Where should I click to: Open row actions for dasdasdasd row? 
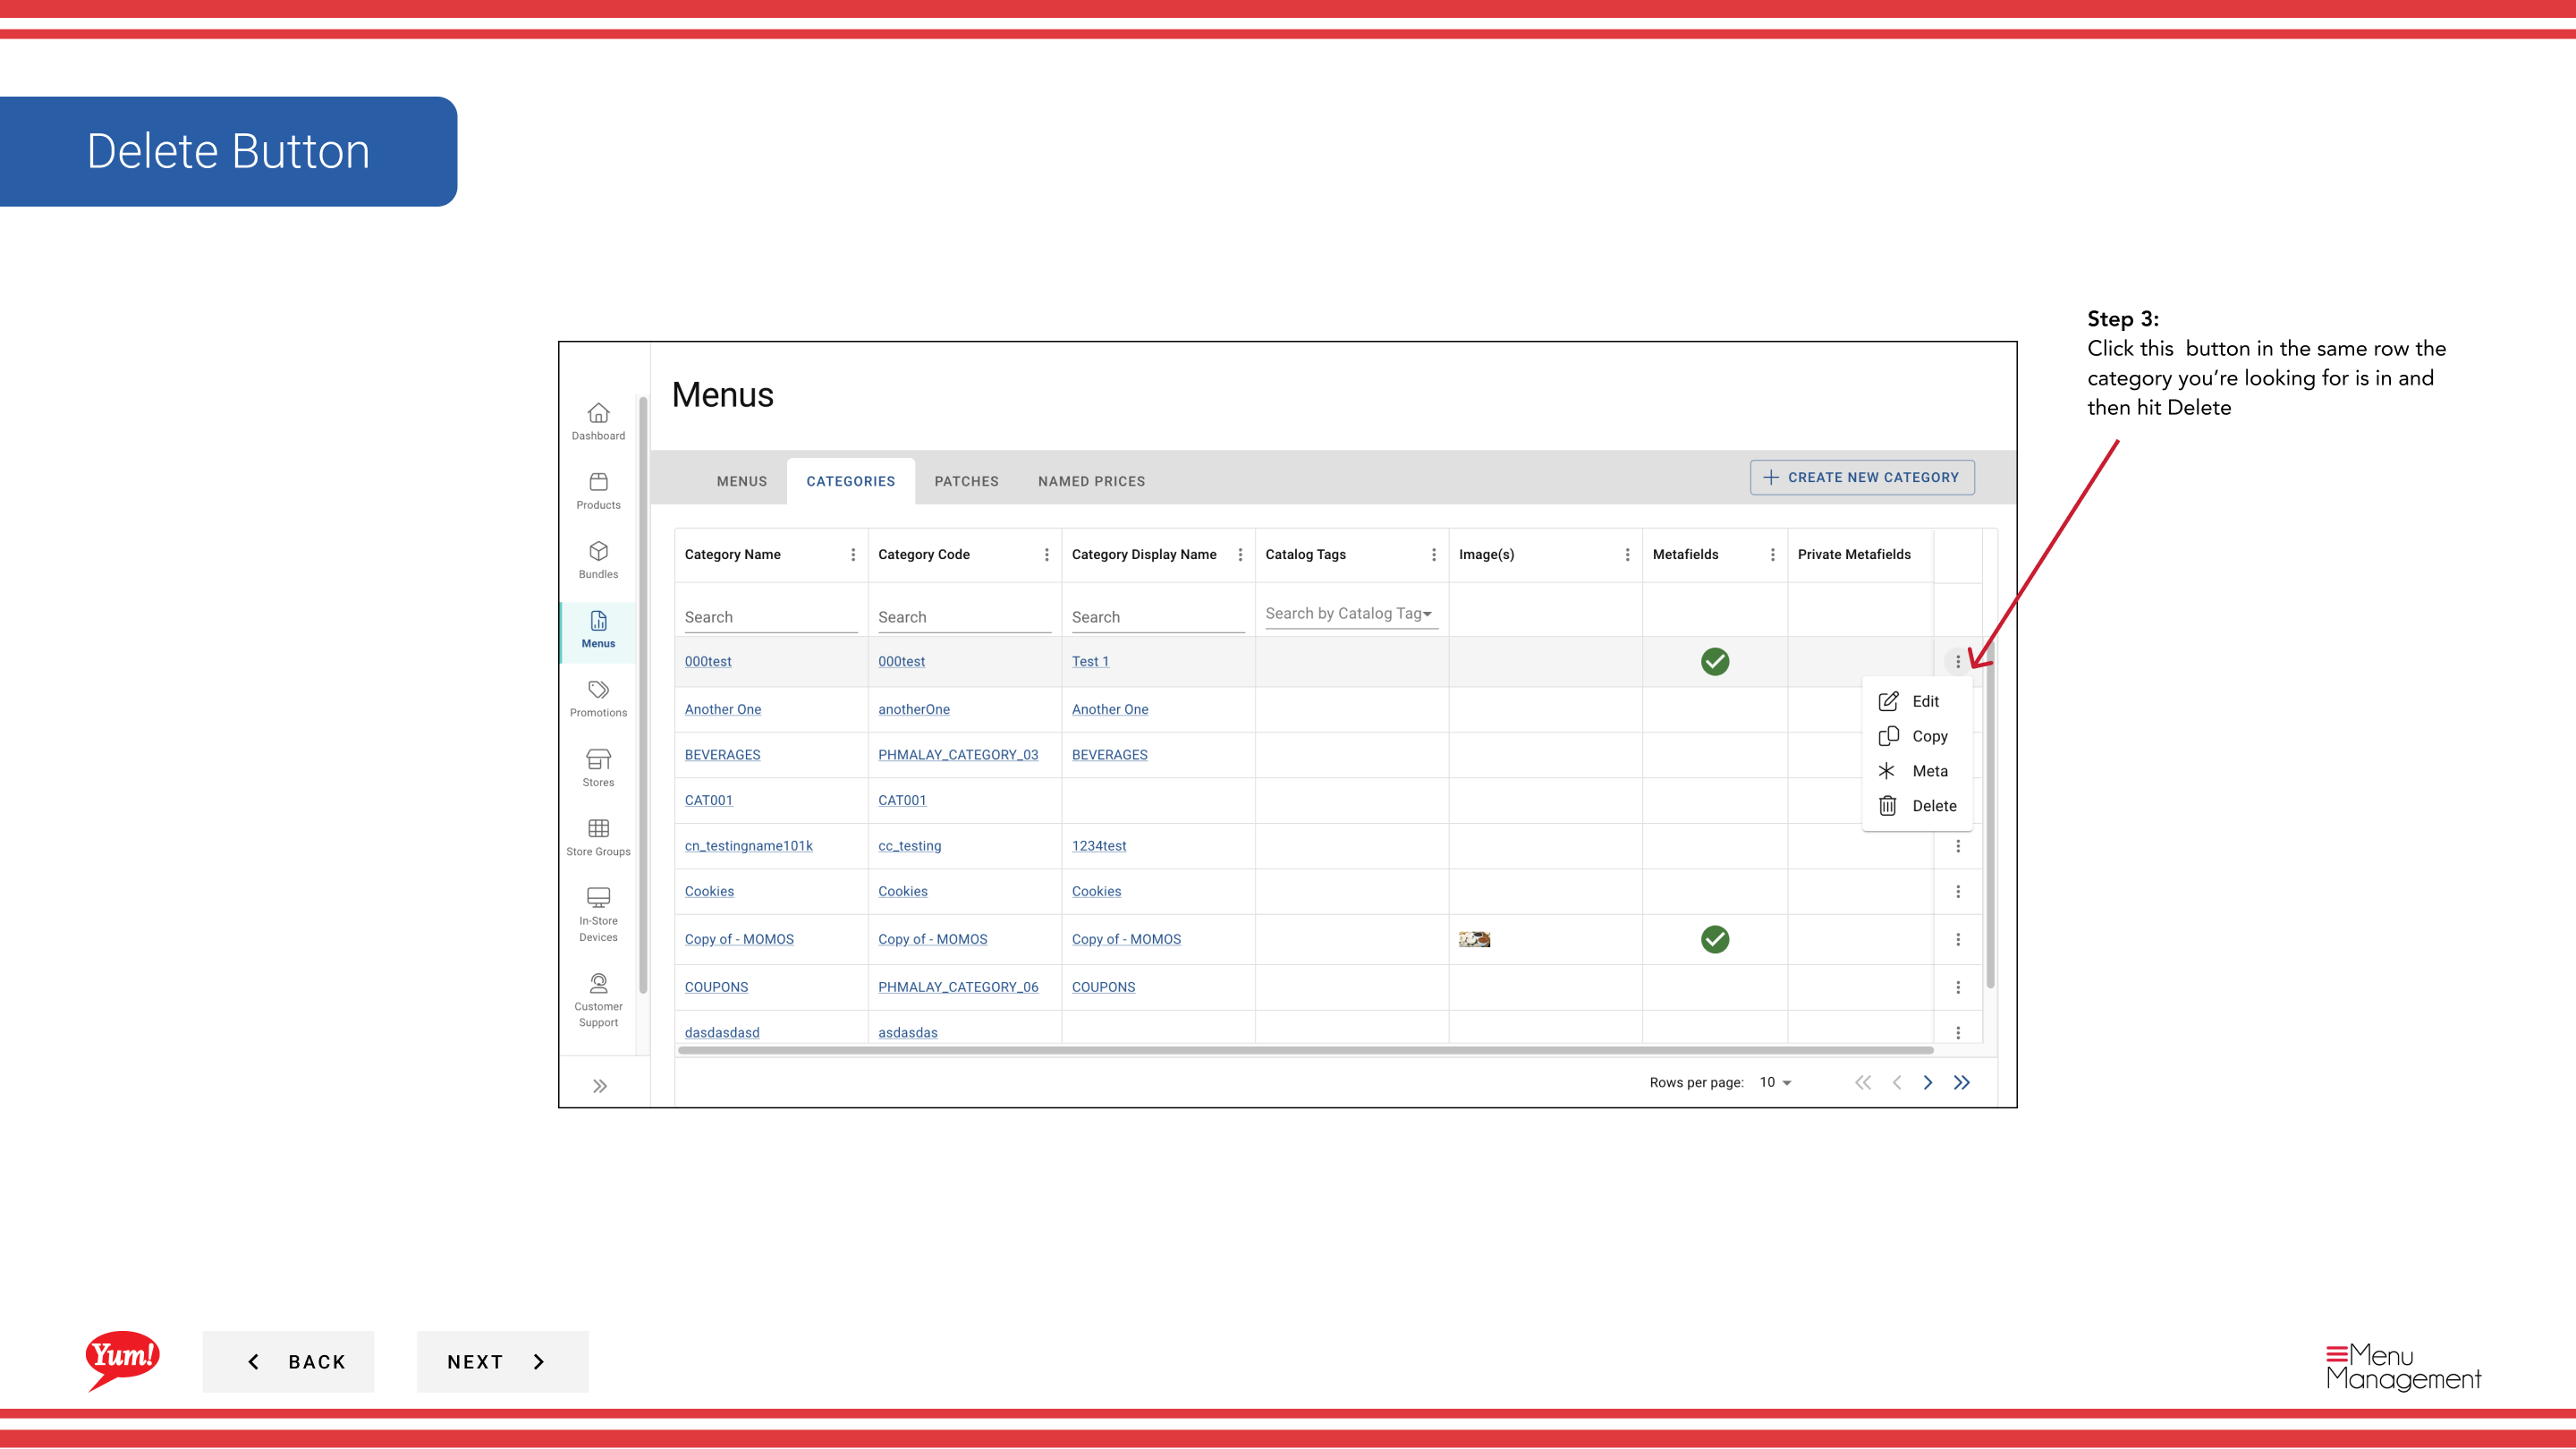coord(1957,1032)
